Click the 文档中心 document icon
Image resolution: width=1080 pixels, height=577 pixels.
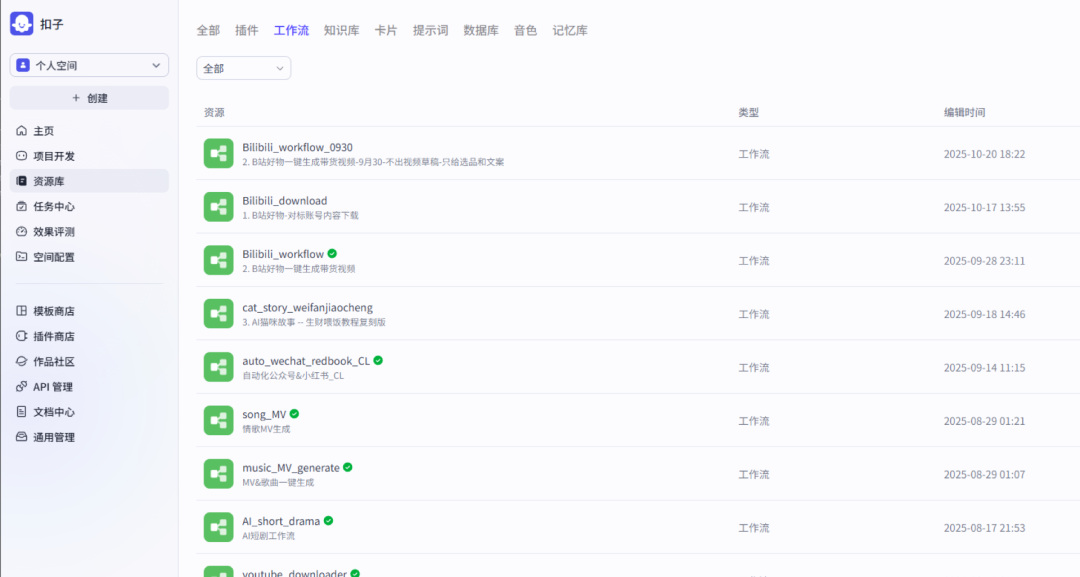pos(21,412)
